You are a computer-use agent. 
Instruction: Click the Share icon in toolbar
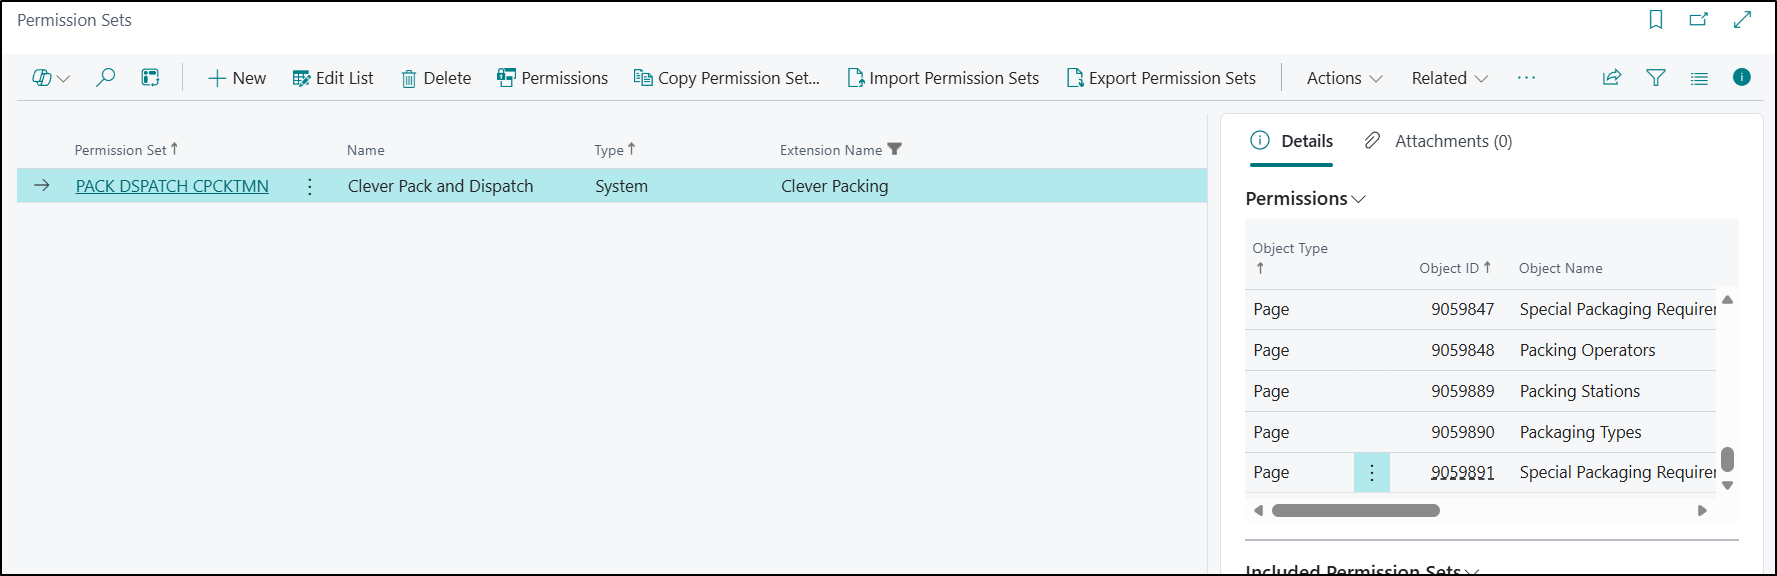coord(1612,78)
